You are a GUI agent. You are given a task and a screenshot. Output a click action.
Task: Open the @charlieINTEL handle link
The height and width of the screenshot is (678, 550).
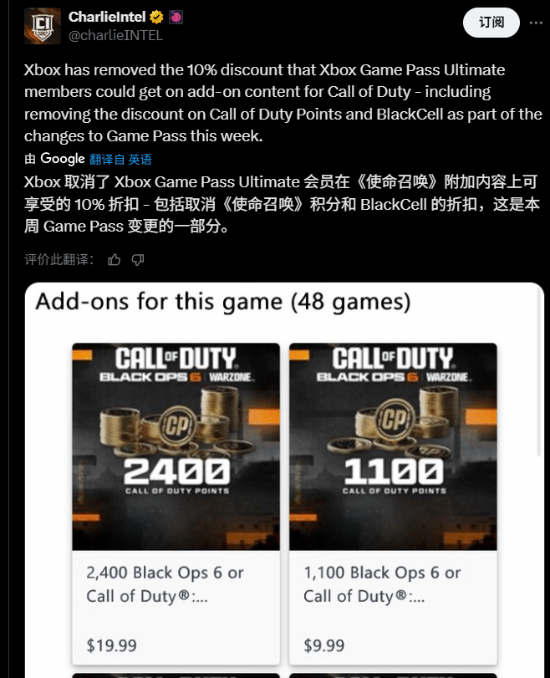115,35
